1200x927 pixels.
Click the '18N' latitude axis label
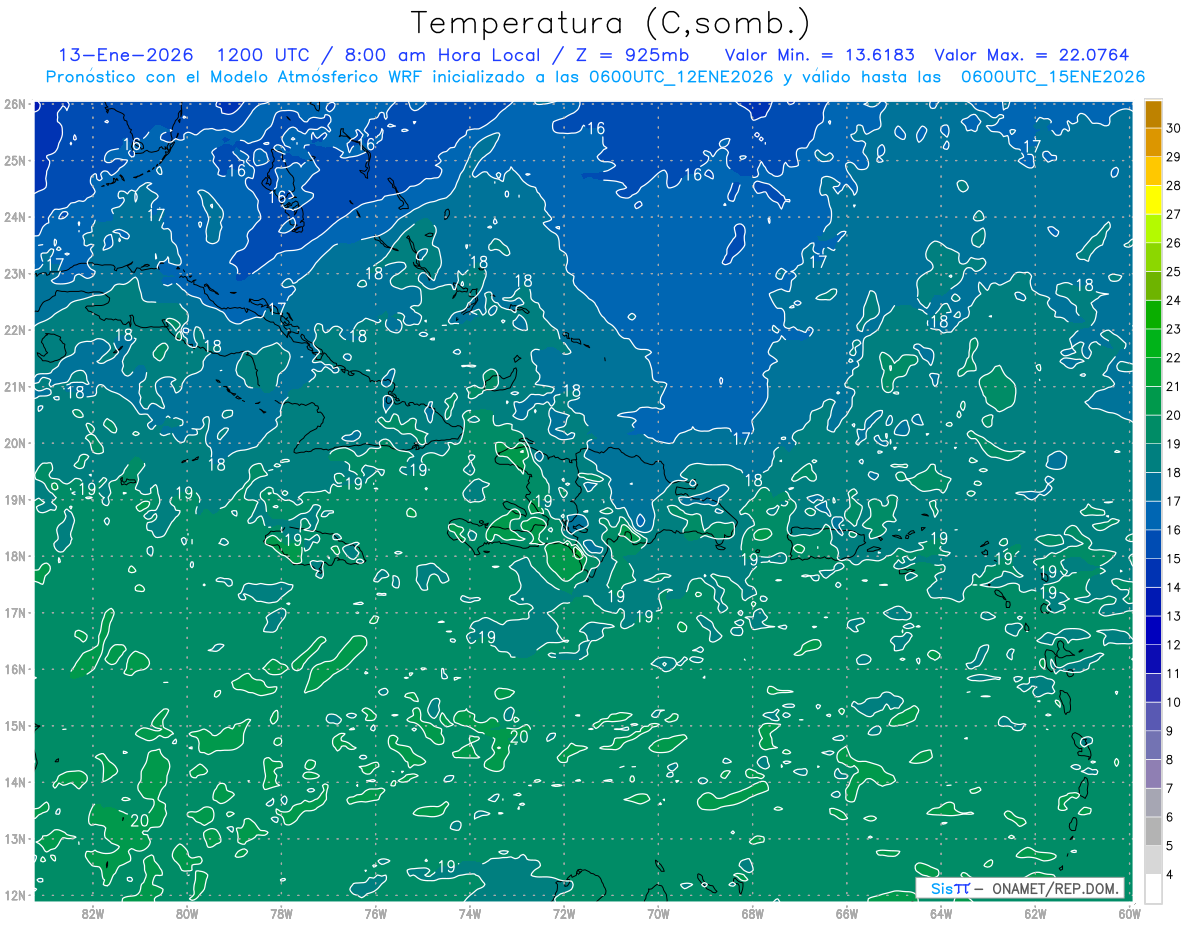(x=15, y=556)
